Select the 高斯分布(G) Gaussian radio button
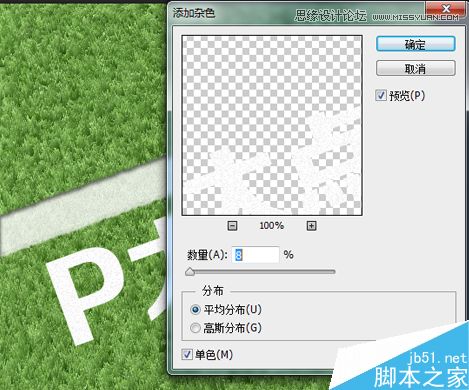The height and width of the screenshot is (390, 469). (x=195, y=328)
